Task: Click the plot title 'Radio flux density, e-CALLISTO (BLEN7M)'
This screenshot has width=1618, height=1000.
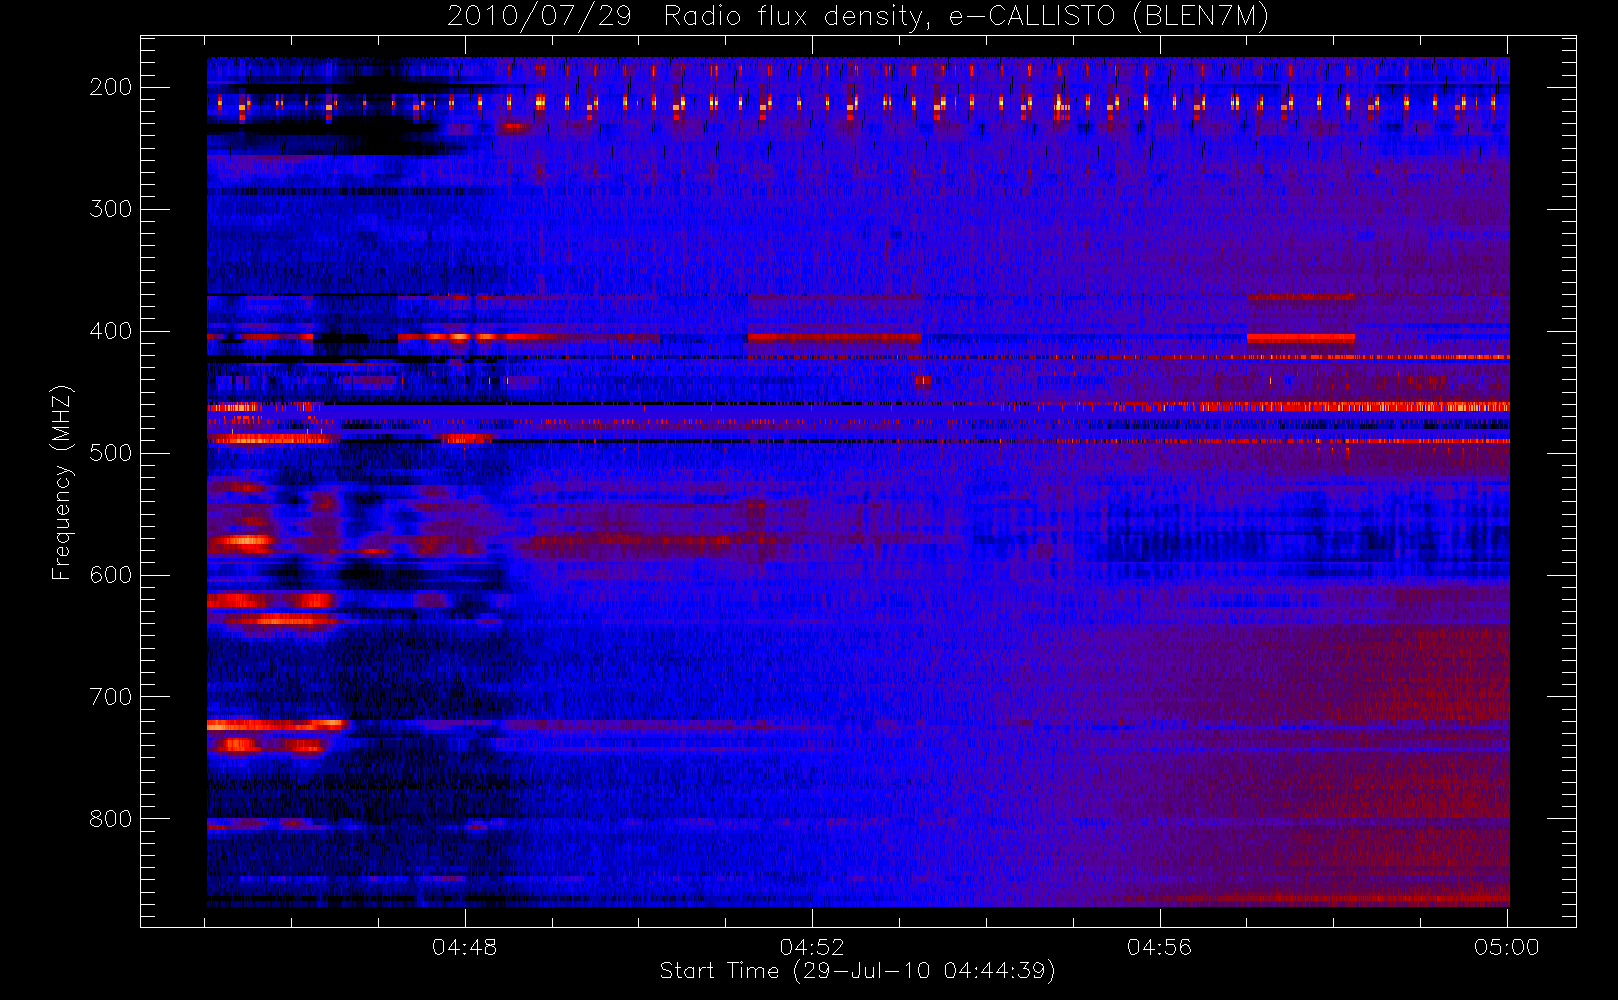Action: pos(966,17)
